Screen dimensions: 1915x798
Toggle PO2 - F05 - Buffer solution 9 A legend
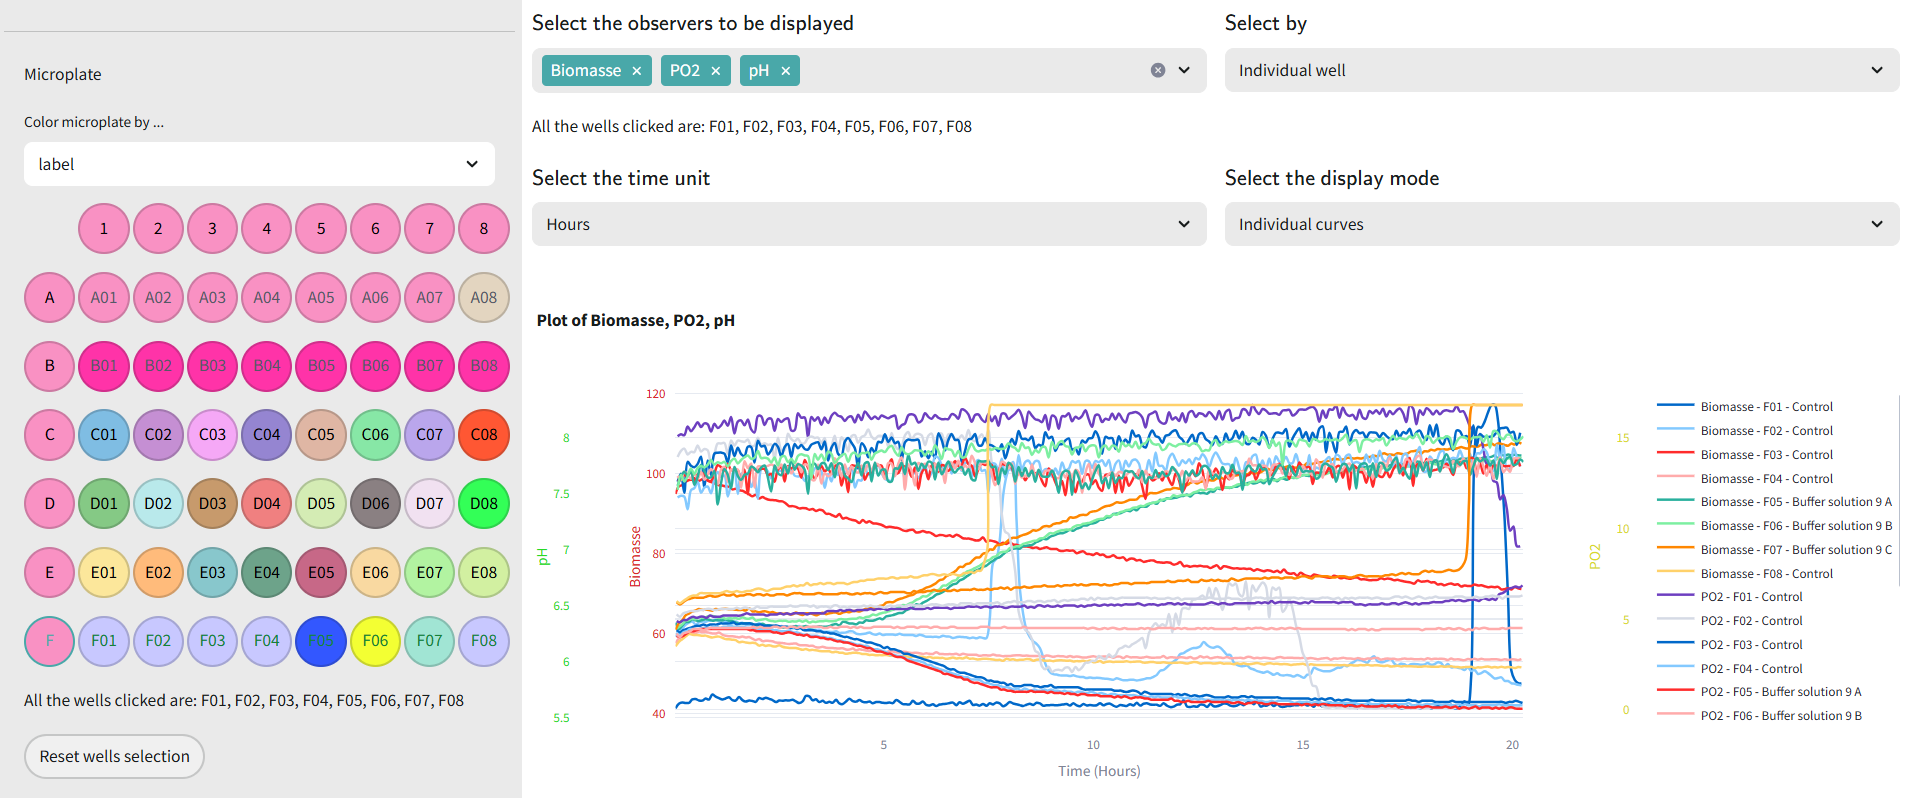tap(1780, 692)
